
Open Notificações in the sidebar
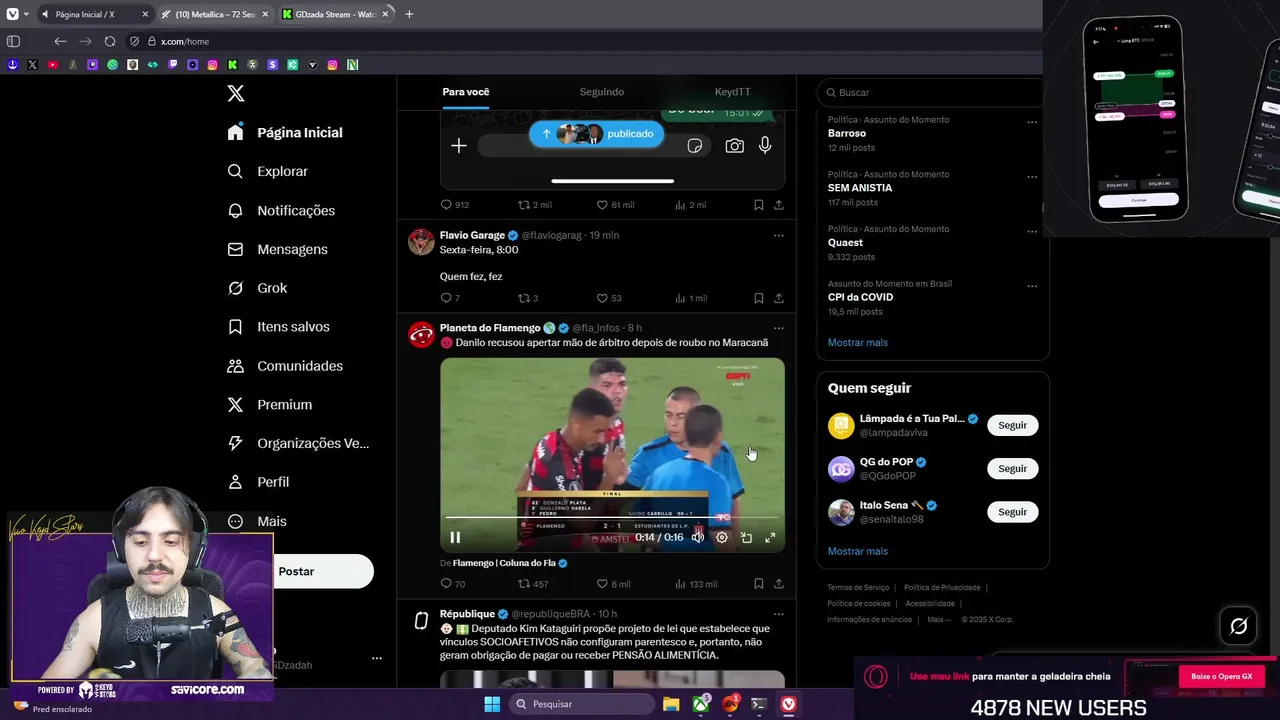281,210
